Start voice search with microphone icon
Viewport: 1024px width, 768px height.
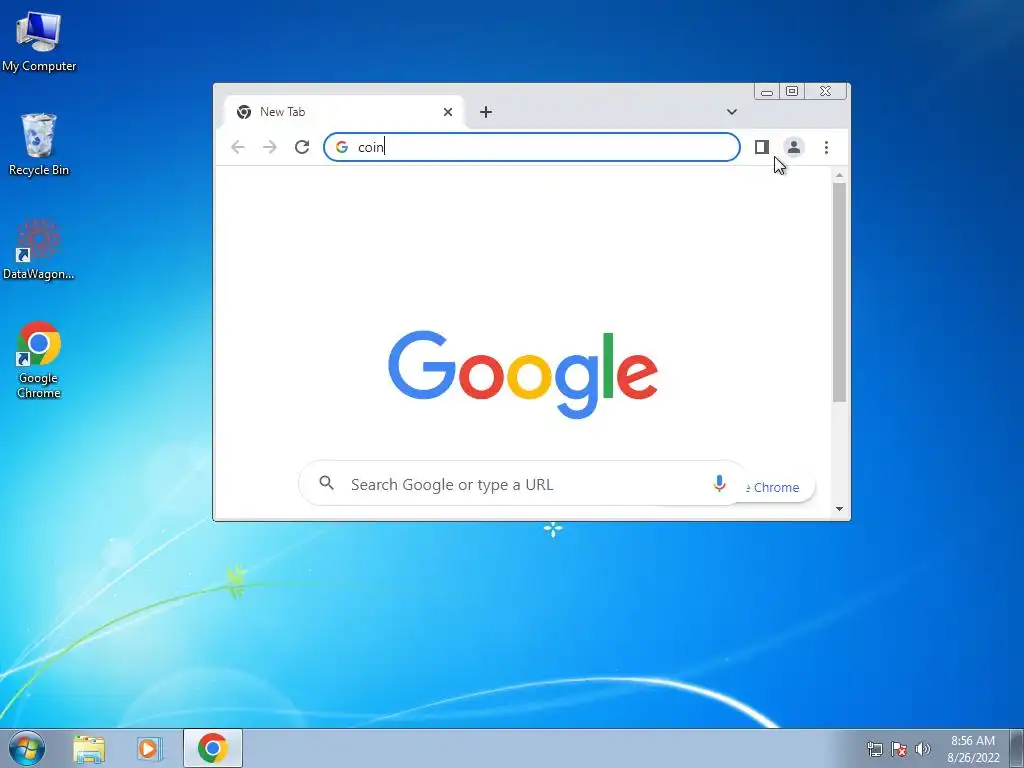pyautogui.click(x=719, y=484)
